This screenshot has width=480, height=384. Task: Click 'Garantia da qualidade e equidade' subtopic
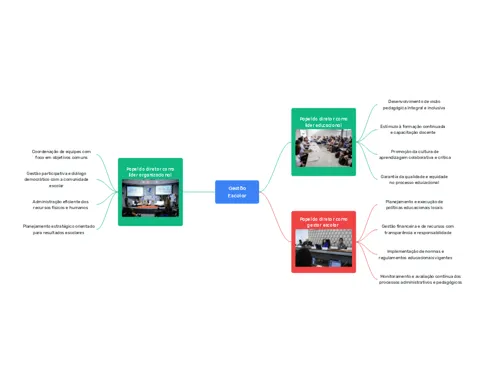pyautogui.click(x=414, y=180)
